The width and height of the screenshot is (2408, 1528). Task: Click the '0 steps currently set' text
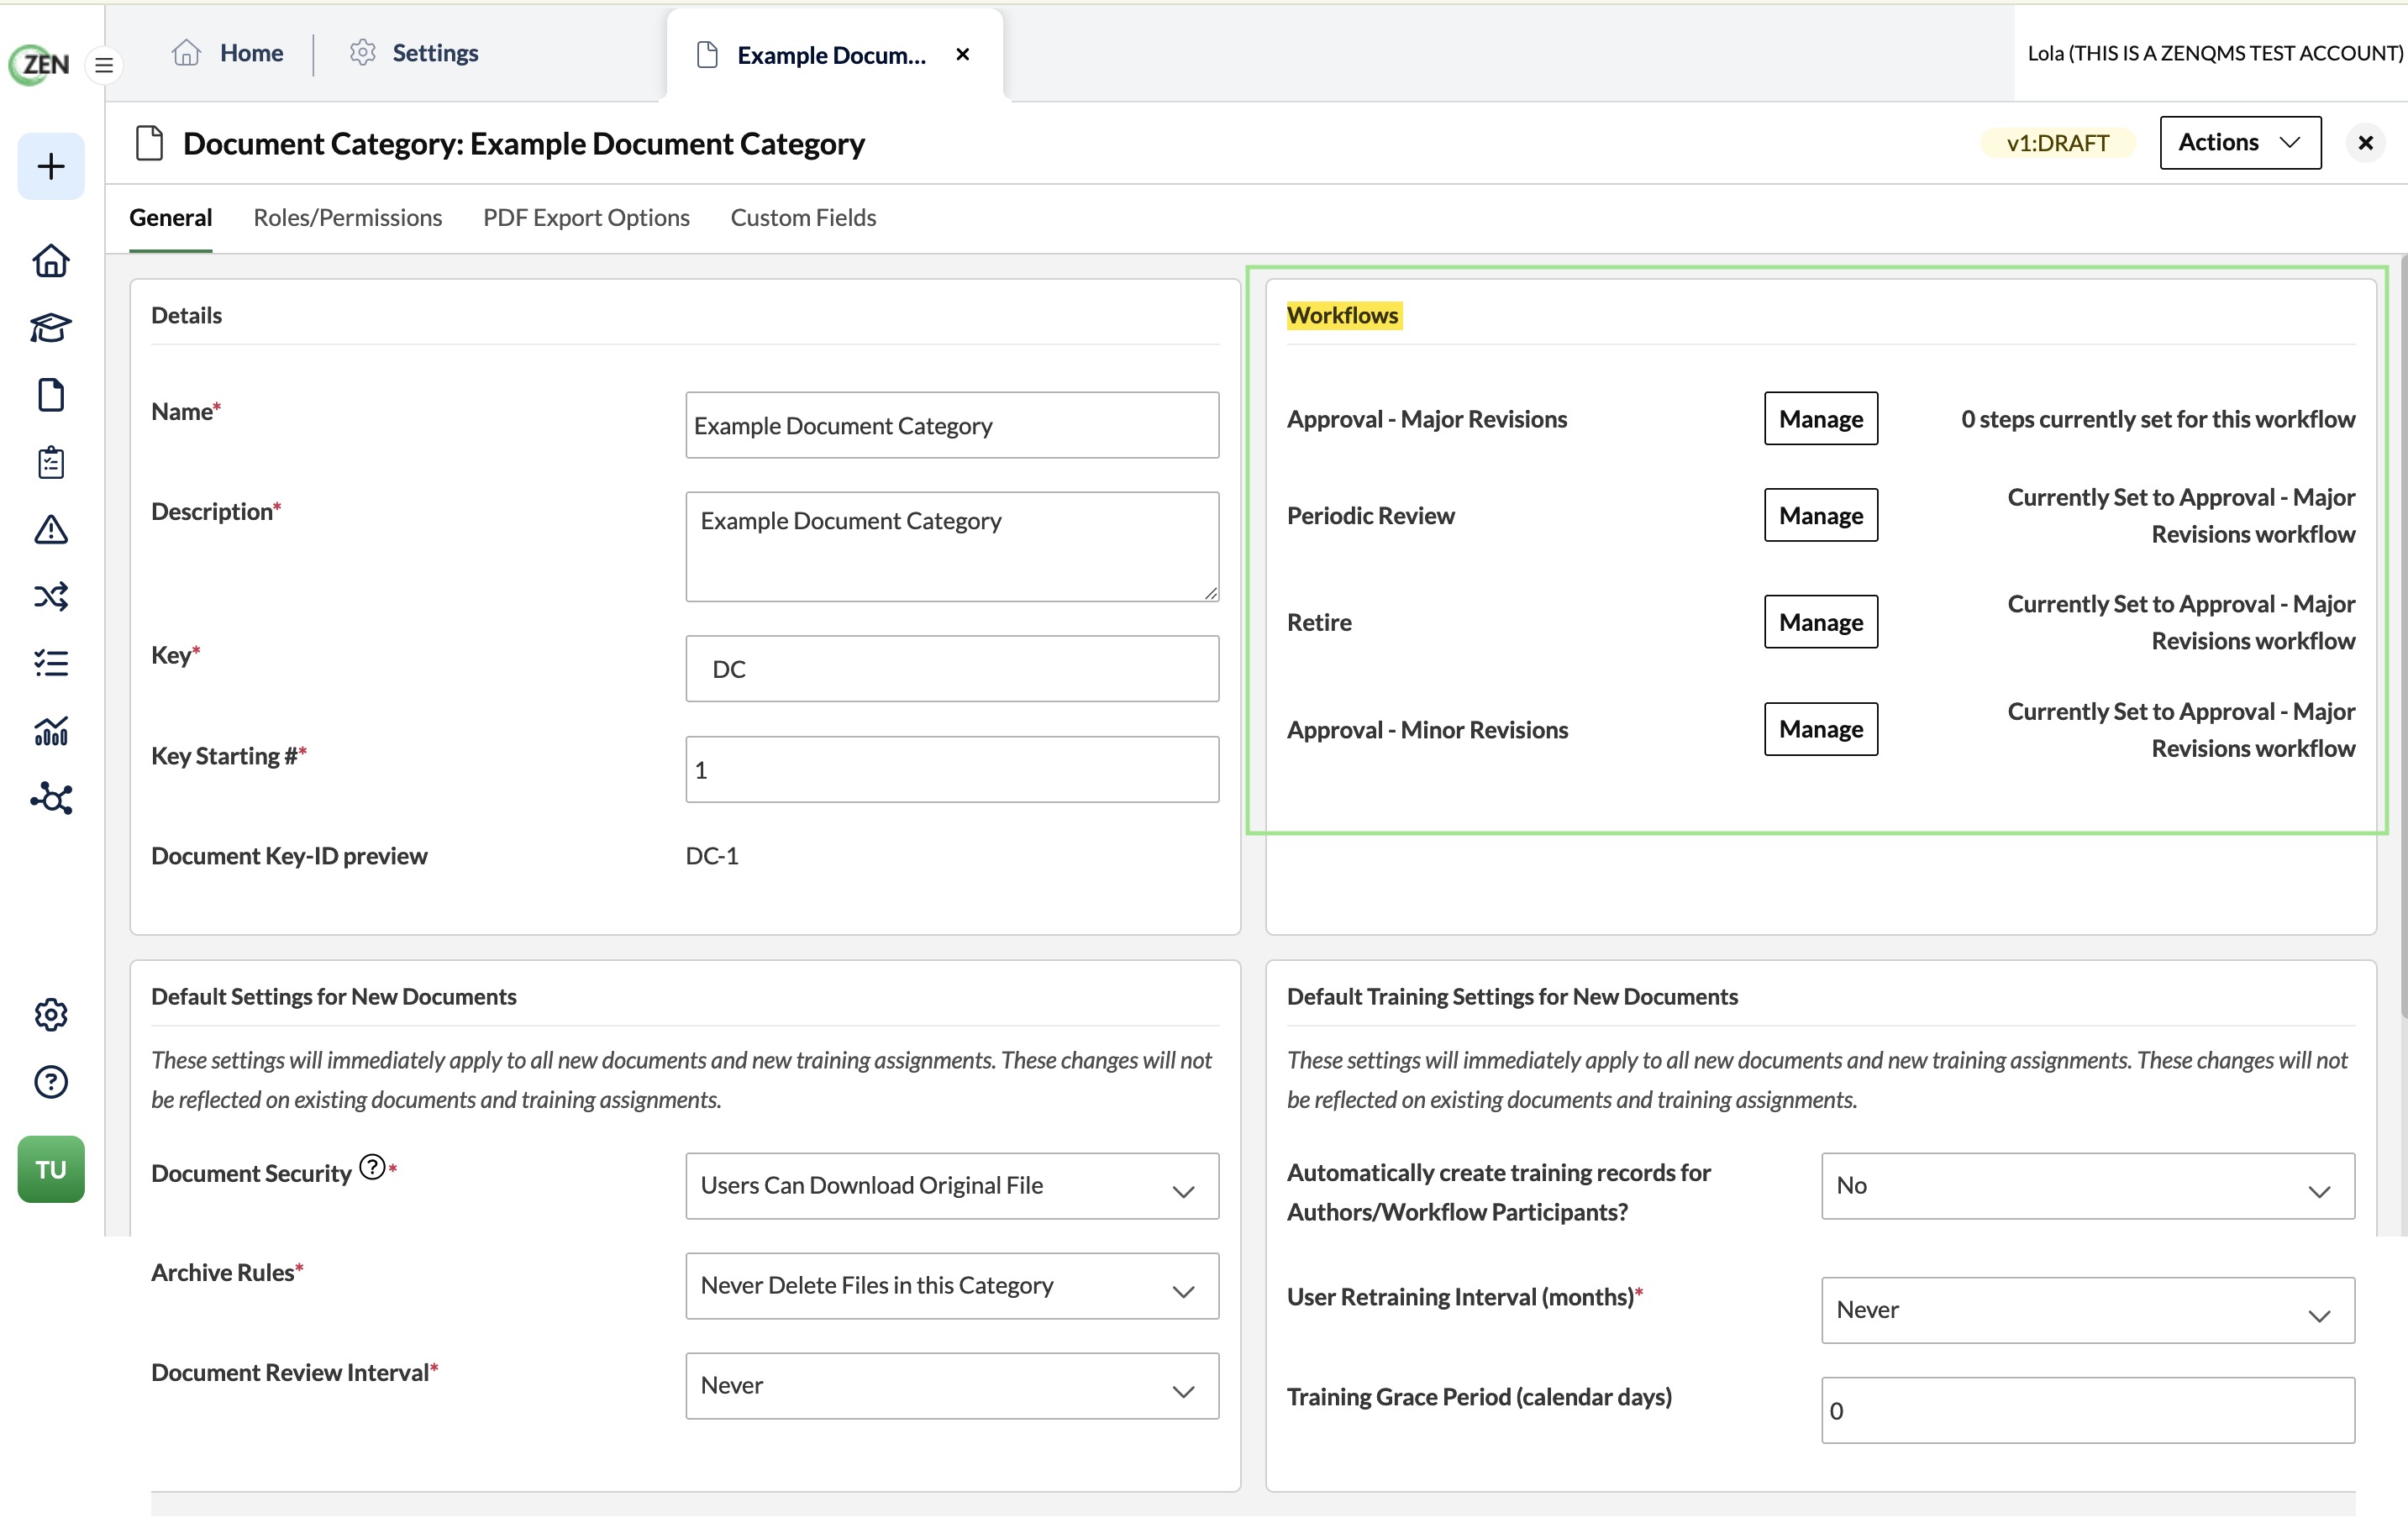2158,419
